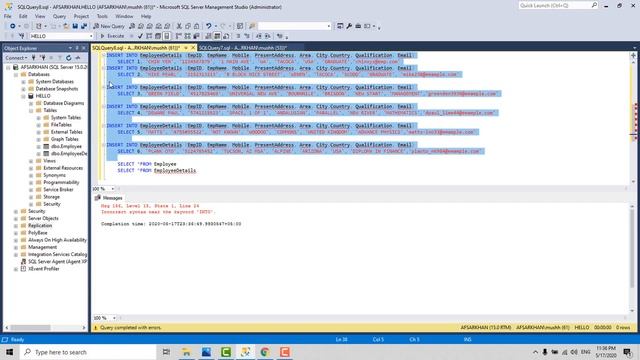Toggle Include Actual Execution Plan

tap(178, 36)
